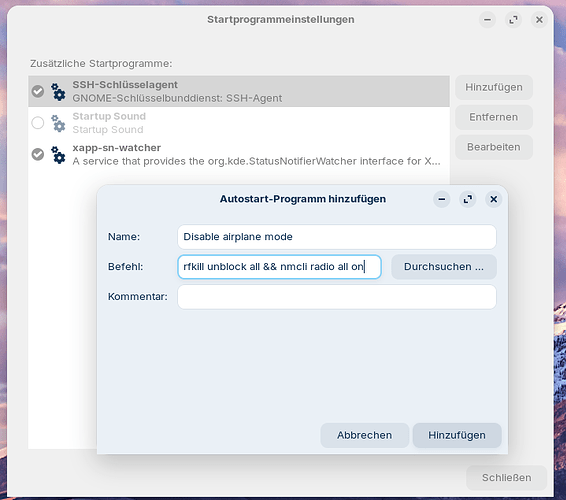Close the Startprogrammeinstellungen window
Image resolution: width=566 pixels, height=500 pixels.
(x=539, y=20)
